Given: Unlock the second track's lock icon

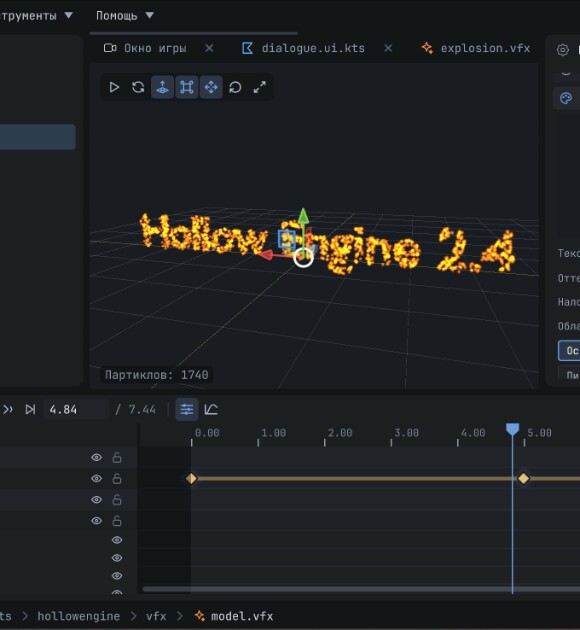Looking at the screenshot, I should 117,479.
